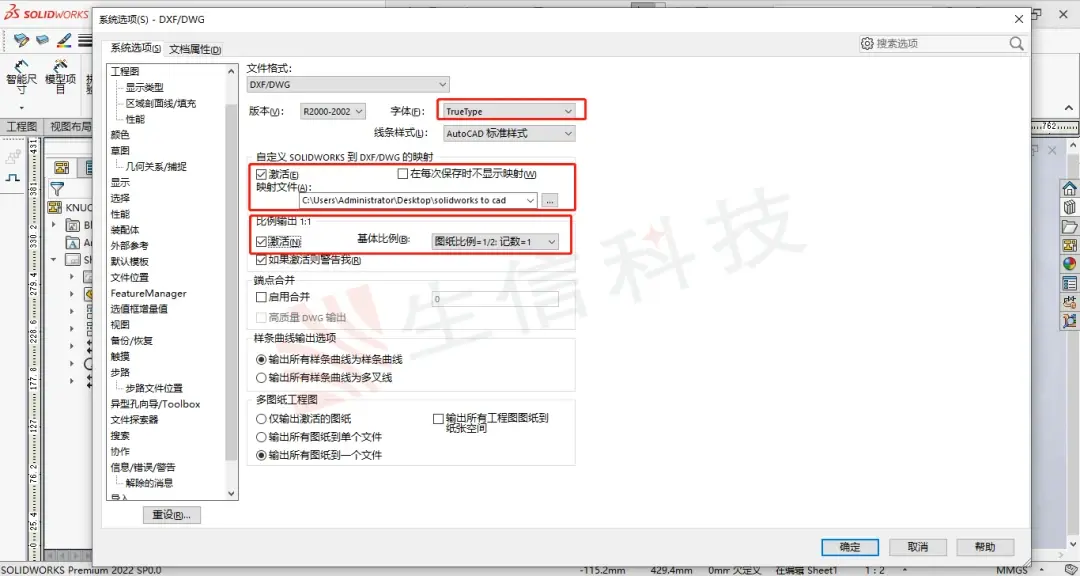The height and width of the screenshot is (576, 1080).
Task: Click options tree scroll down arrow
Action: (x=231, y=493)
